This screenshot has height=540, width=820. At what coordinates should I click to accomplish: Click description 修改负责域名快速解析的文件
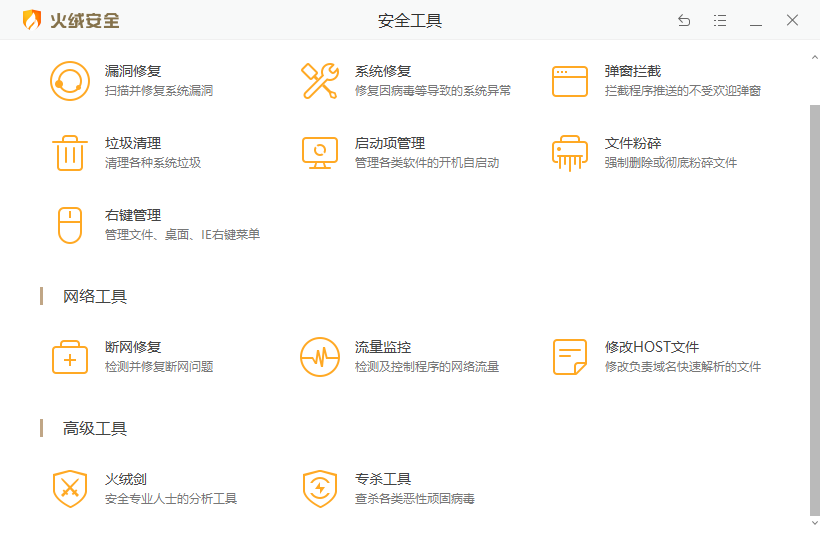pos(683,367)
